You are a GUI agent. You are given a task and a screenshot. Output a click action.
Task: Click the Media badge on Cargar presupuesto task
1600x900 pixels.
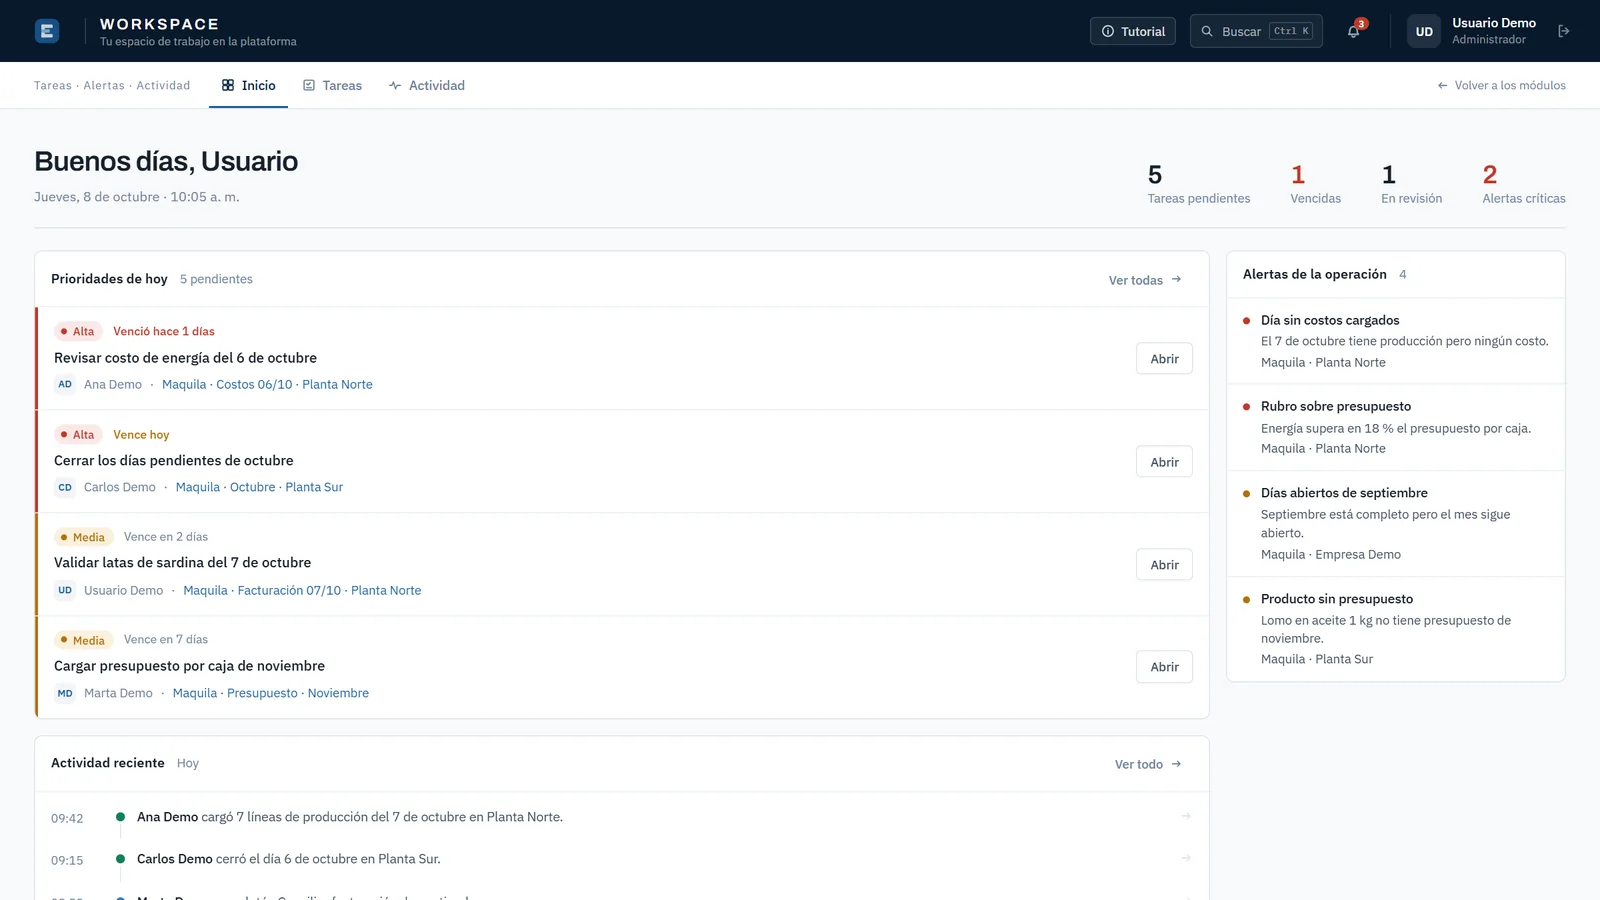(82, 640)
